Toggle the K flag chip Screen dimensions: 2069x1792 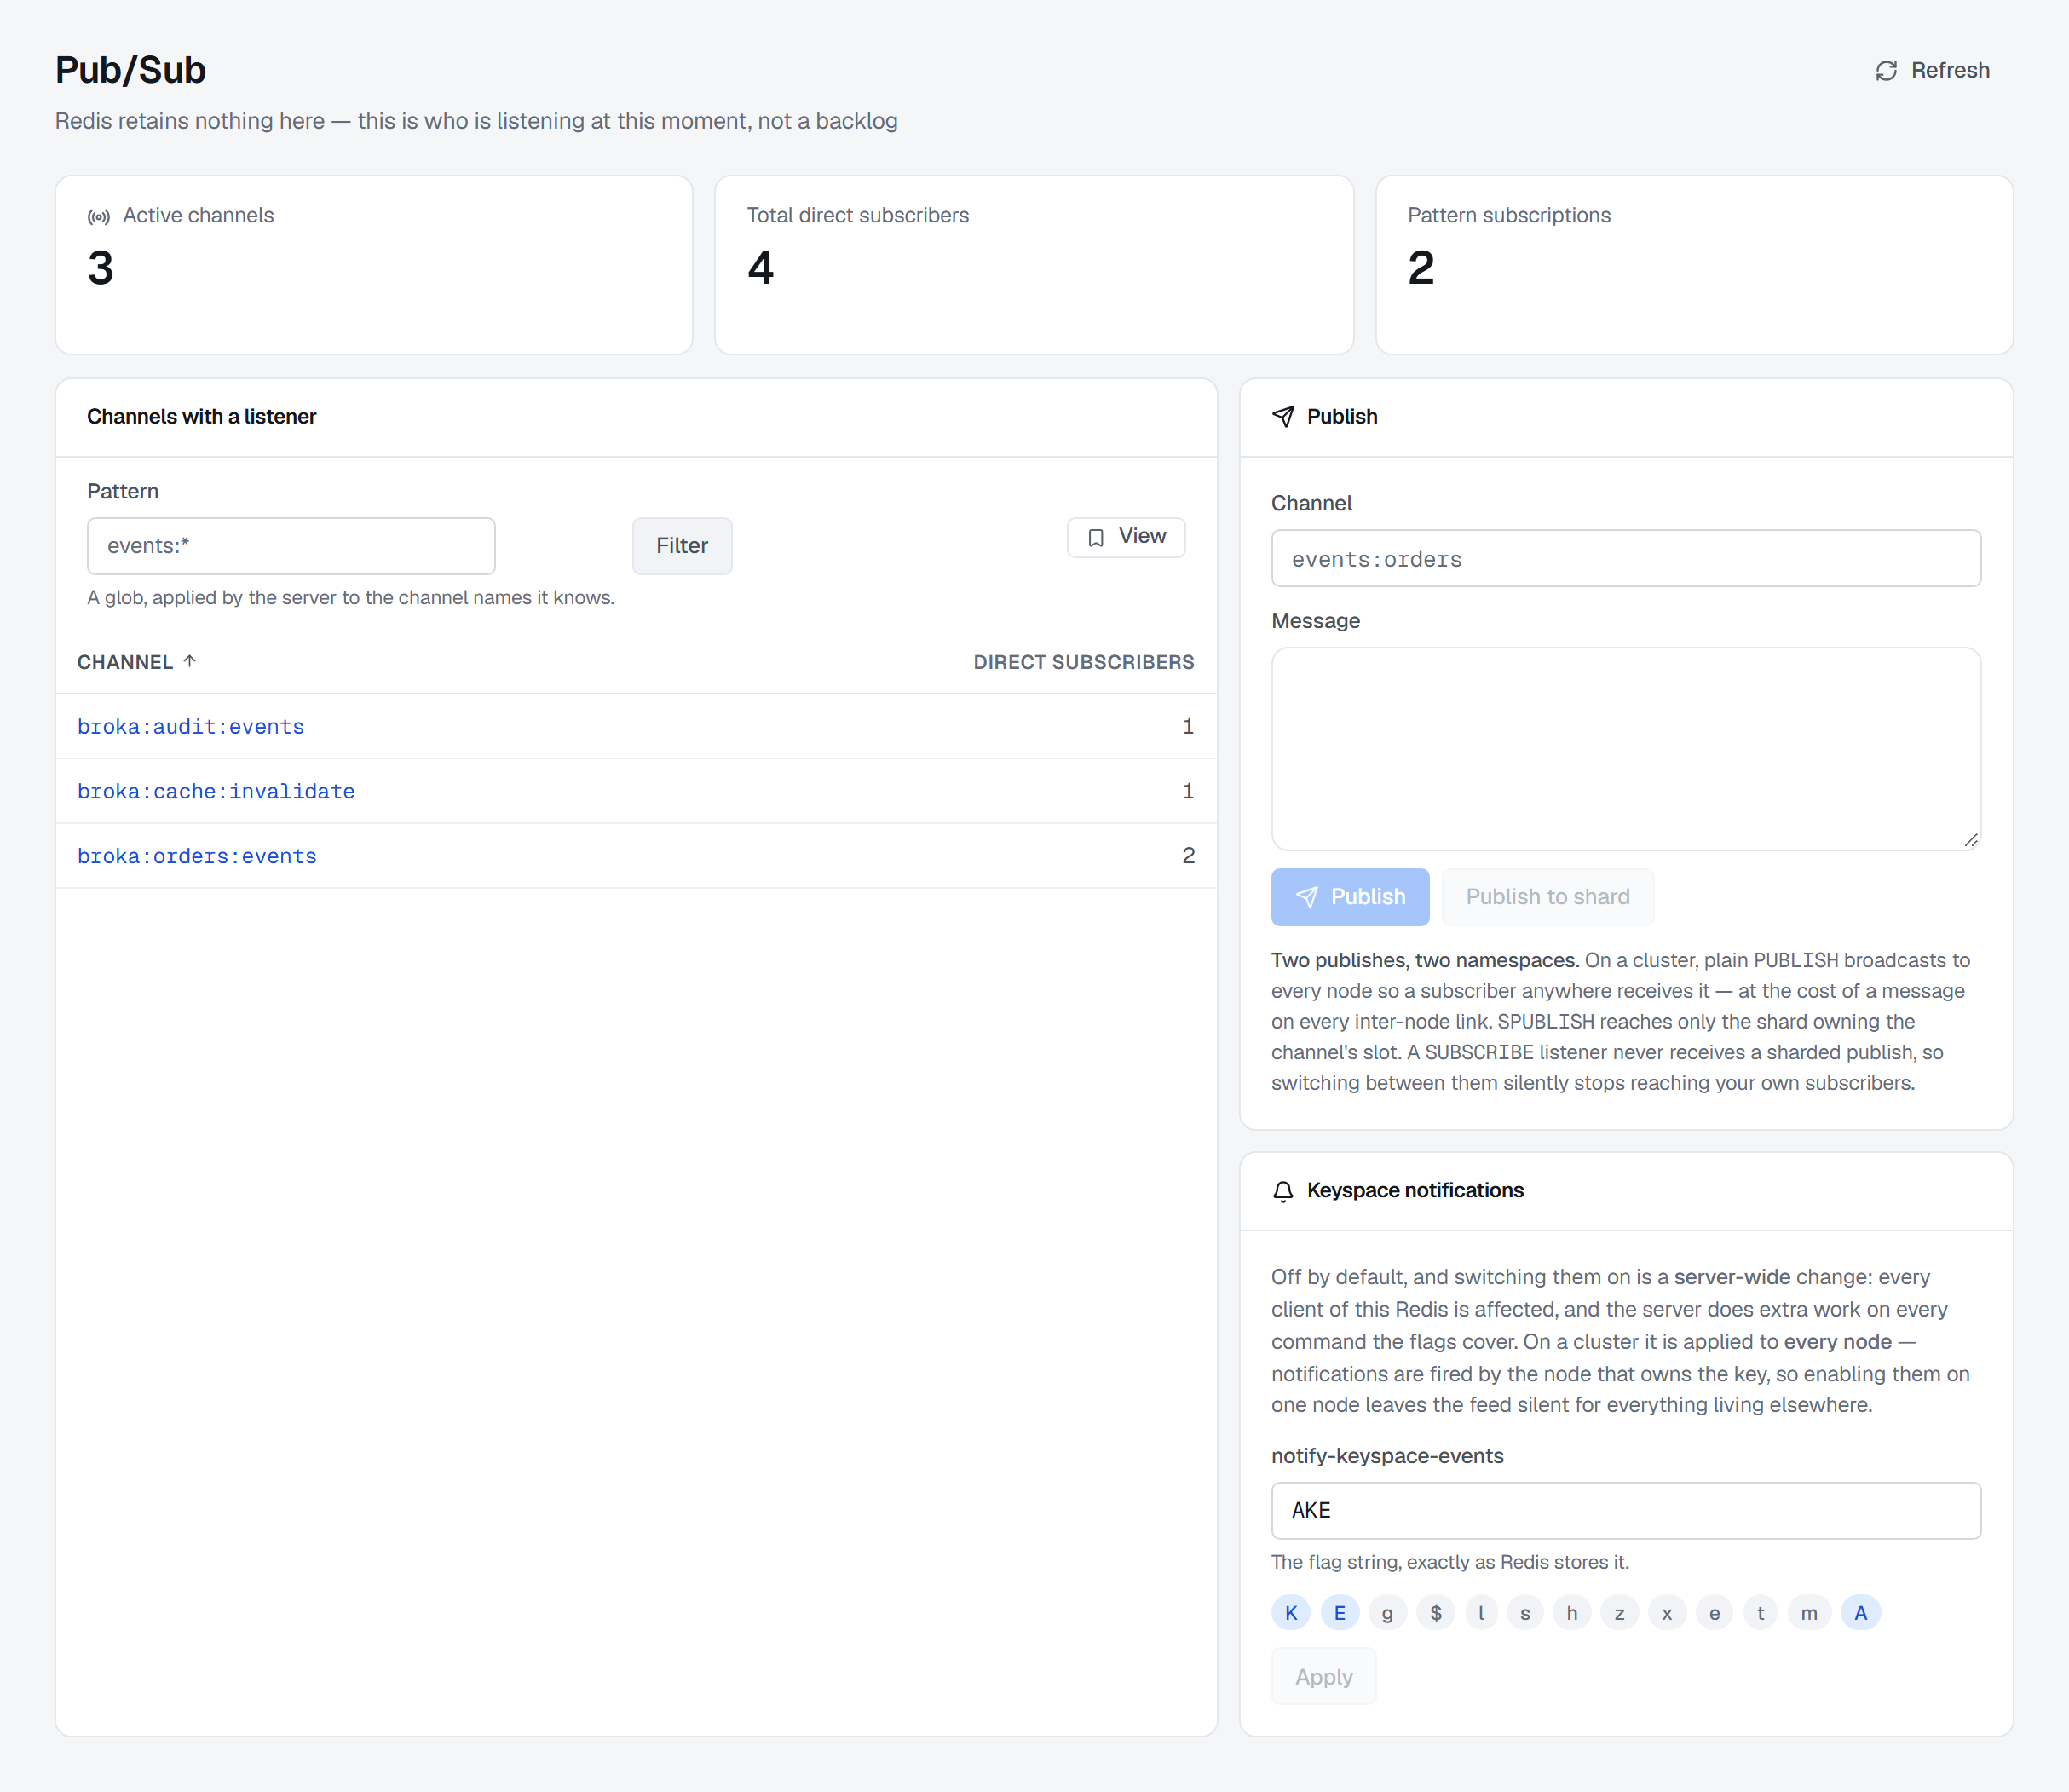click(1291, 1613)
